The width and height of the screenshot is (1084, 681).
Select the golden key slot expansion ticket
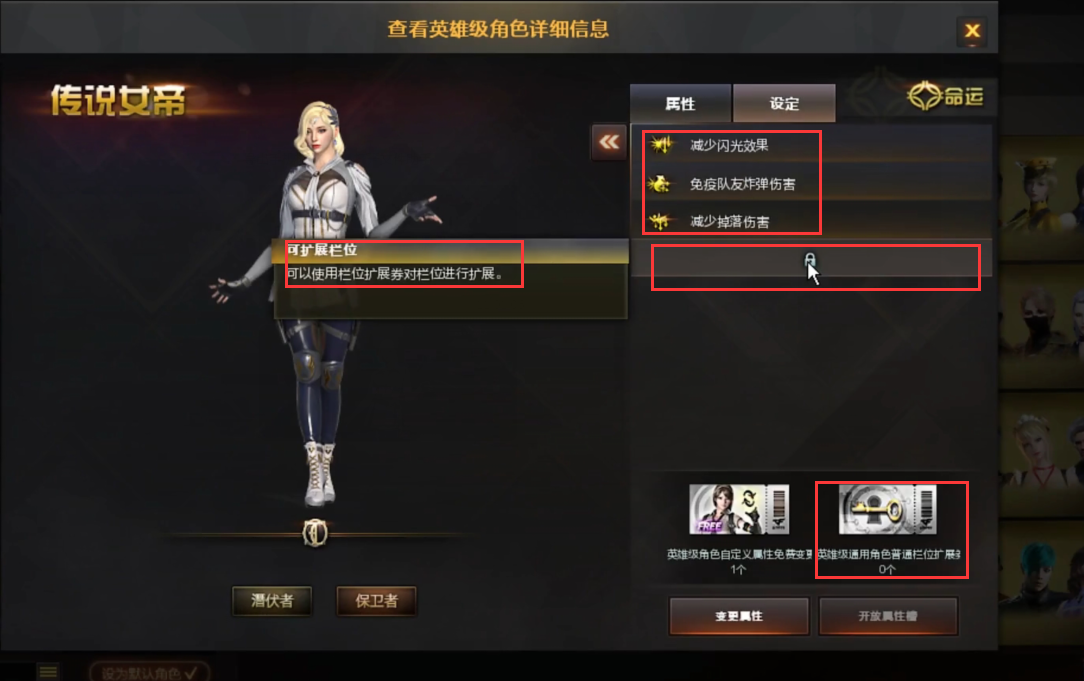887,510
